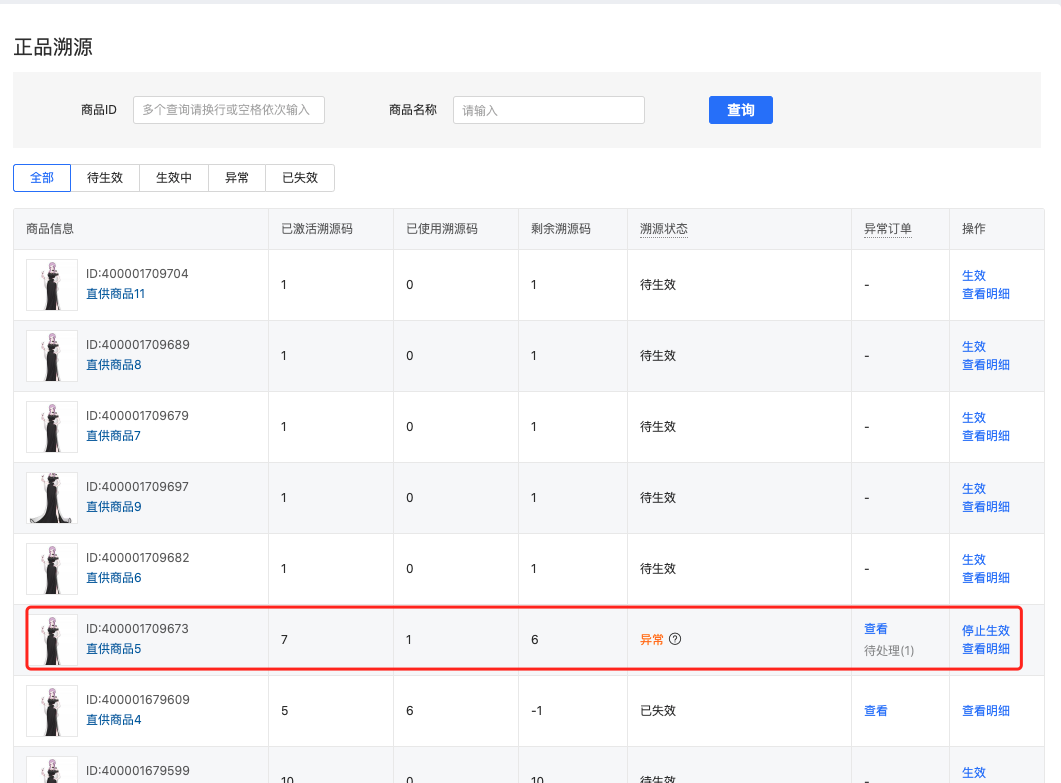Image resolution: width=1061 pixels, height=783 pixels.
Task: Switch to the 生效中 tab
Action: 174,178
